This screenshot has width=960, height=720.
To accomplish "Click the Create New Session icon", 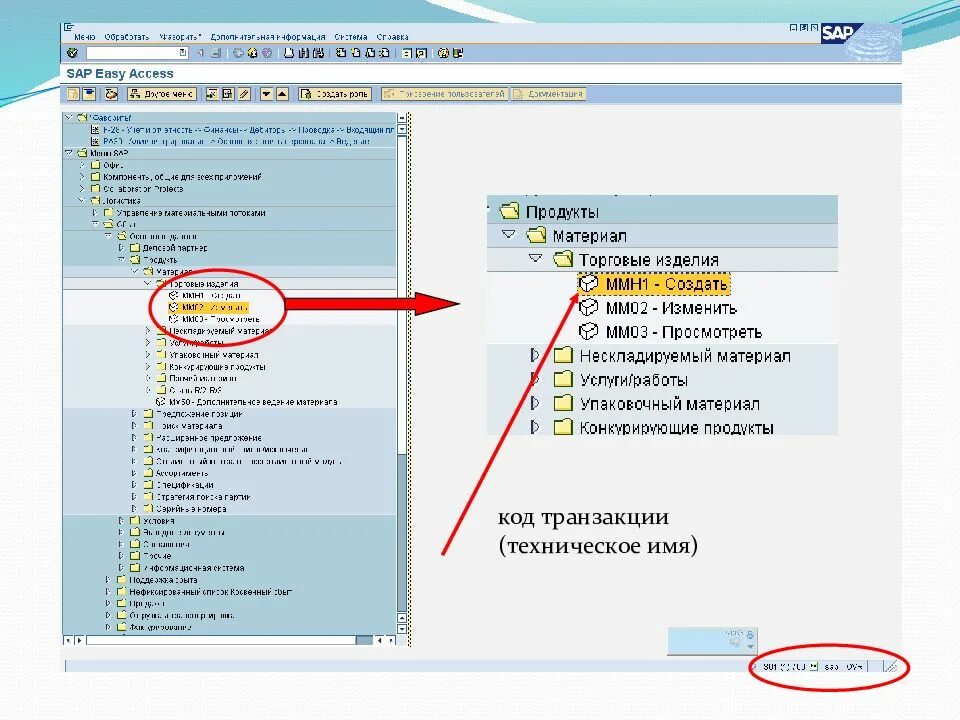I will point(407,53).
